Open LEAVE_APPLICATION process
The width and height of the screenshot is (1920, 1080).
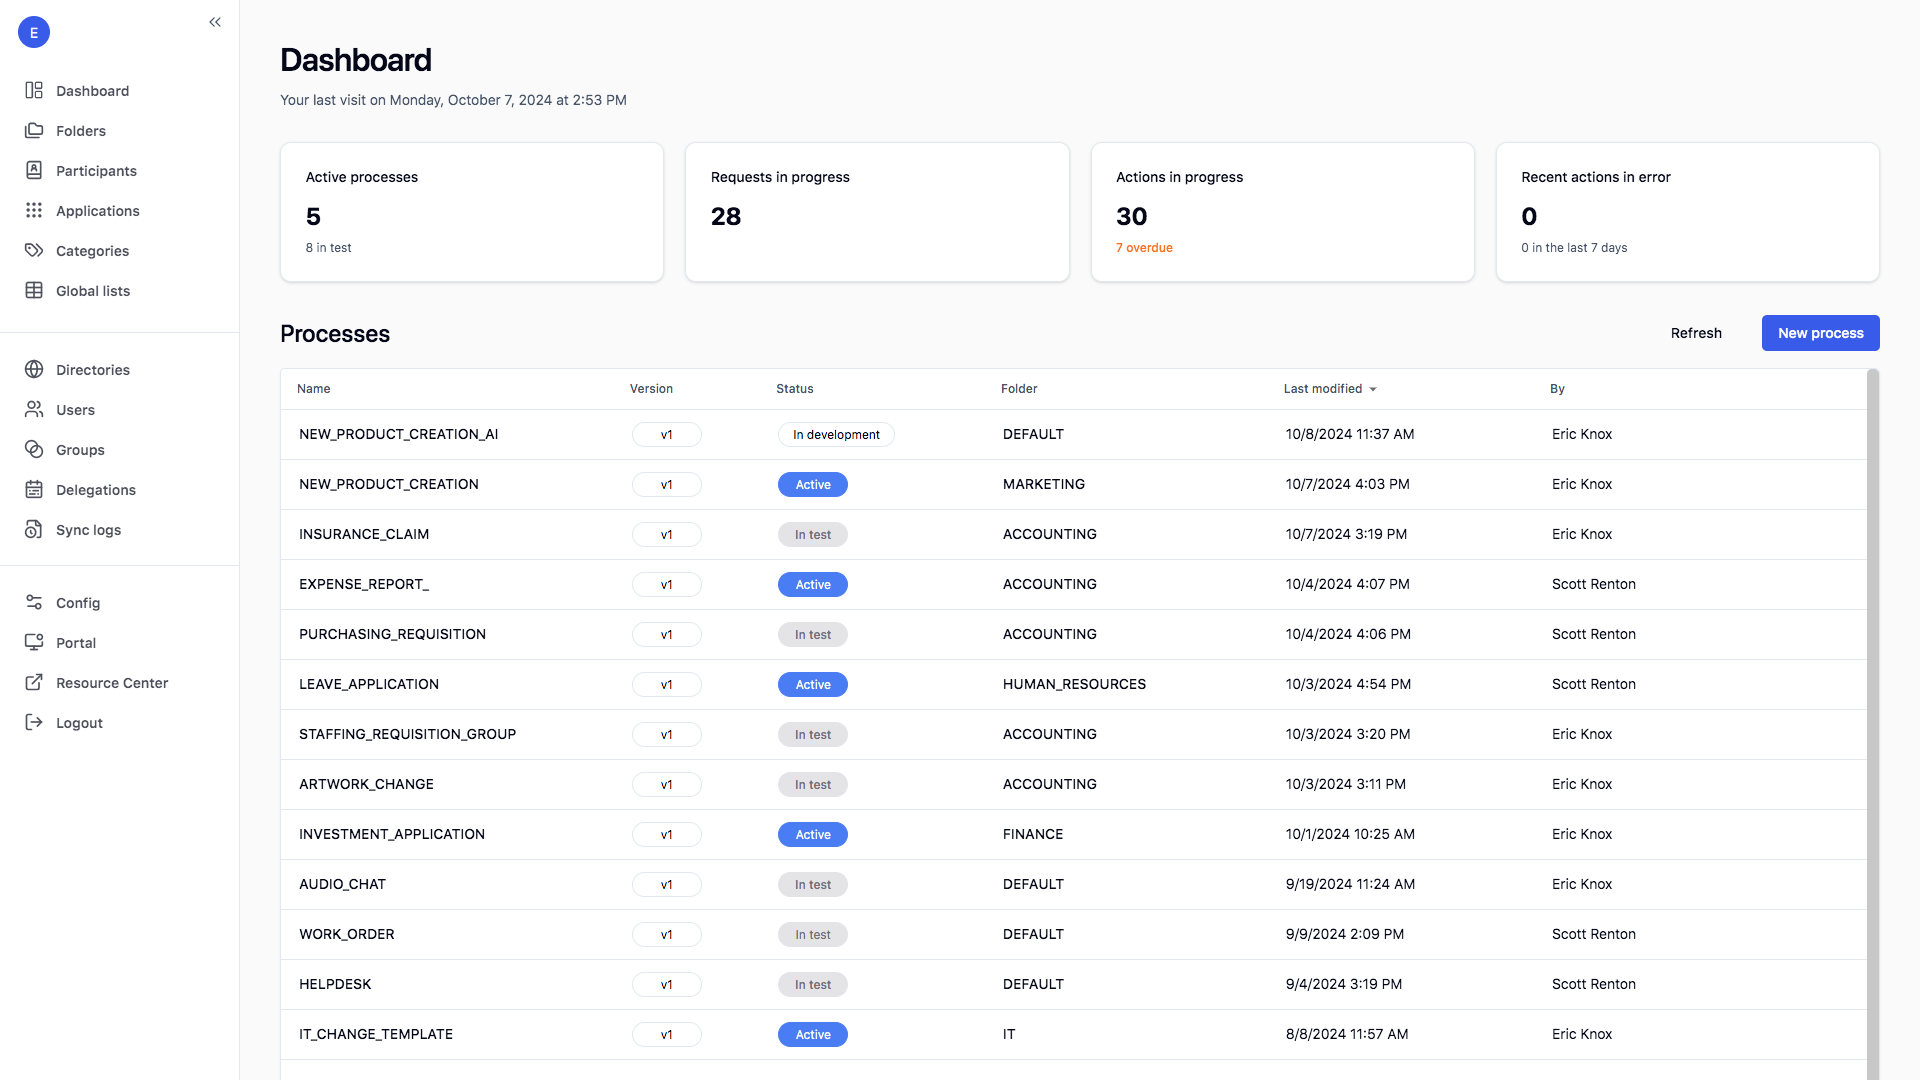(369, 684)
